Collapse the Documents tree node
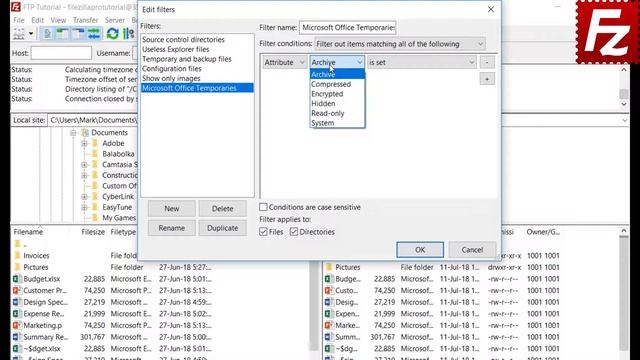 [73, 133]
